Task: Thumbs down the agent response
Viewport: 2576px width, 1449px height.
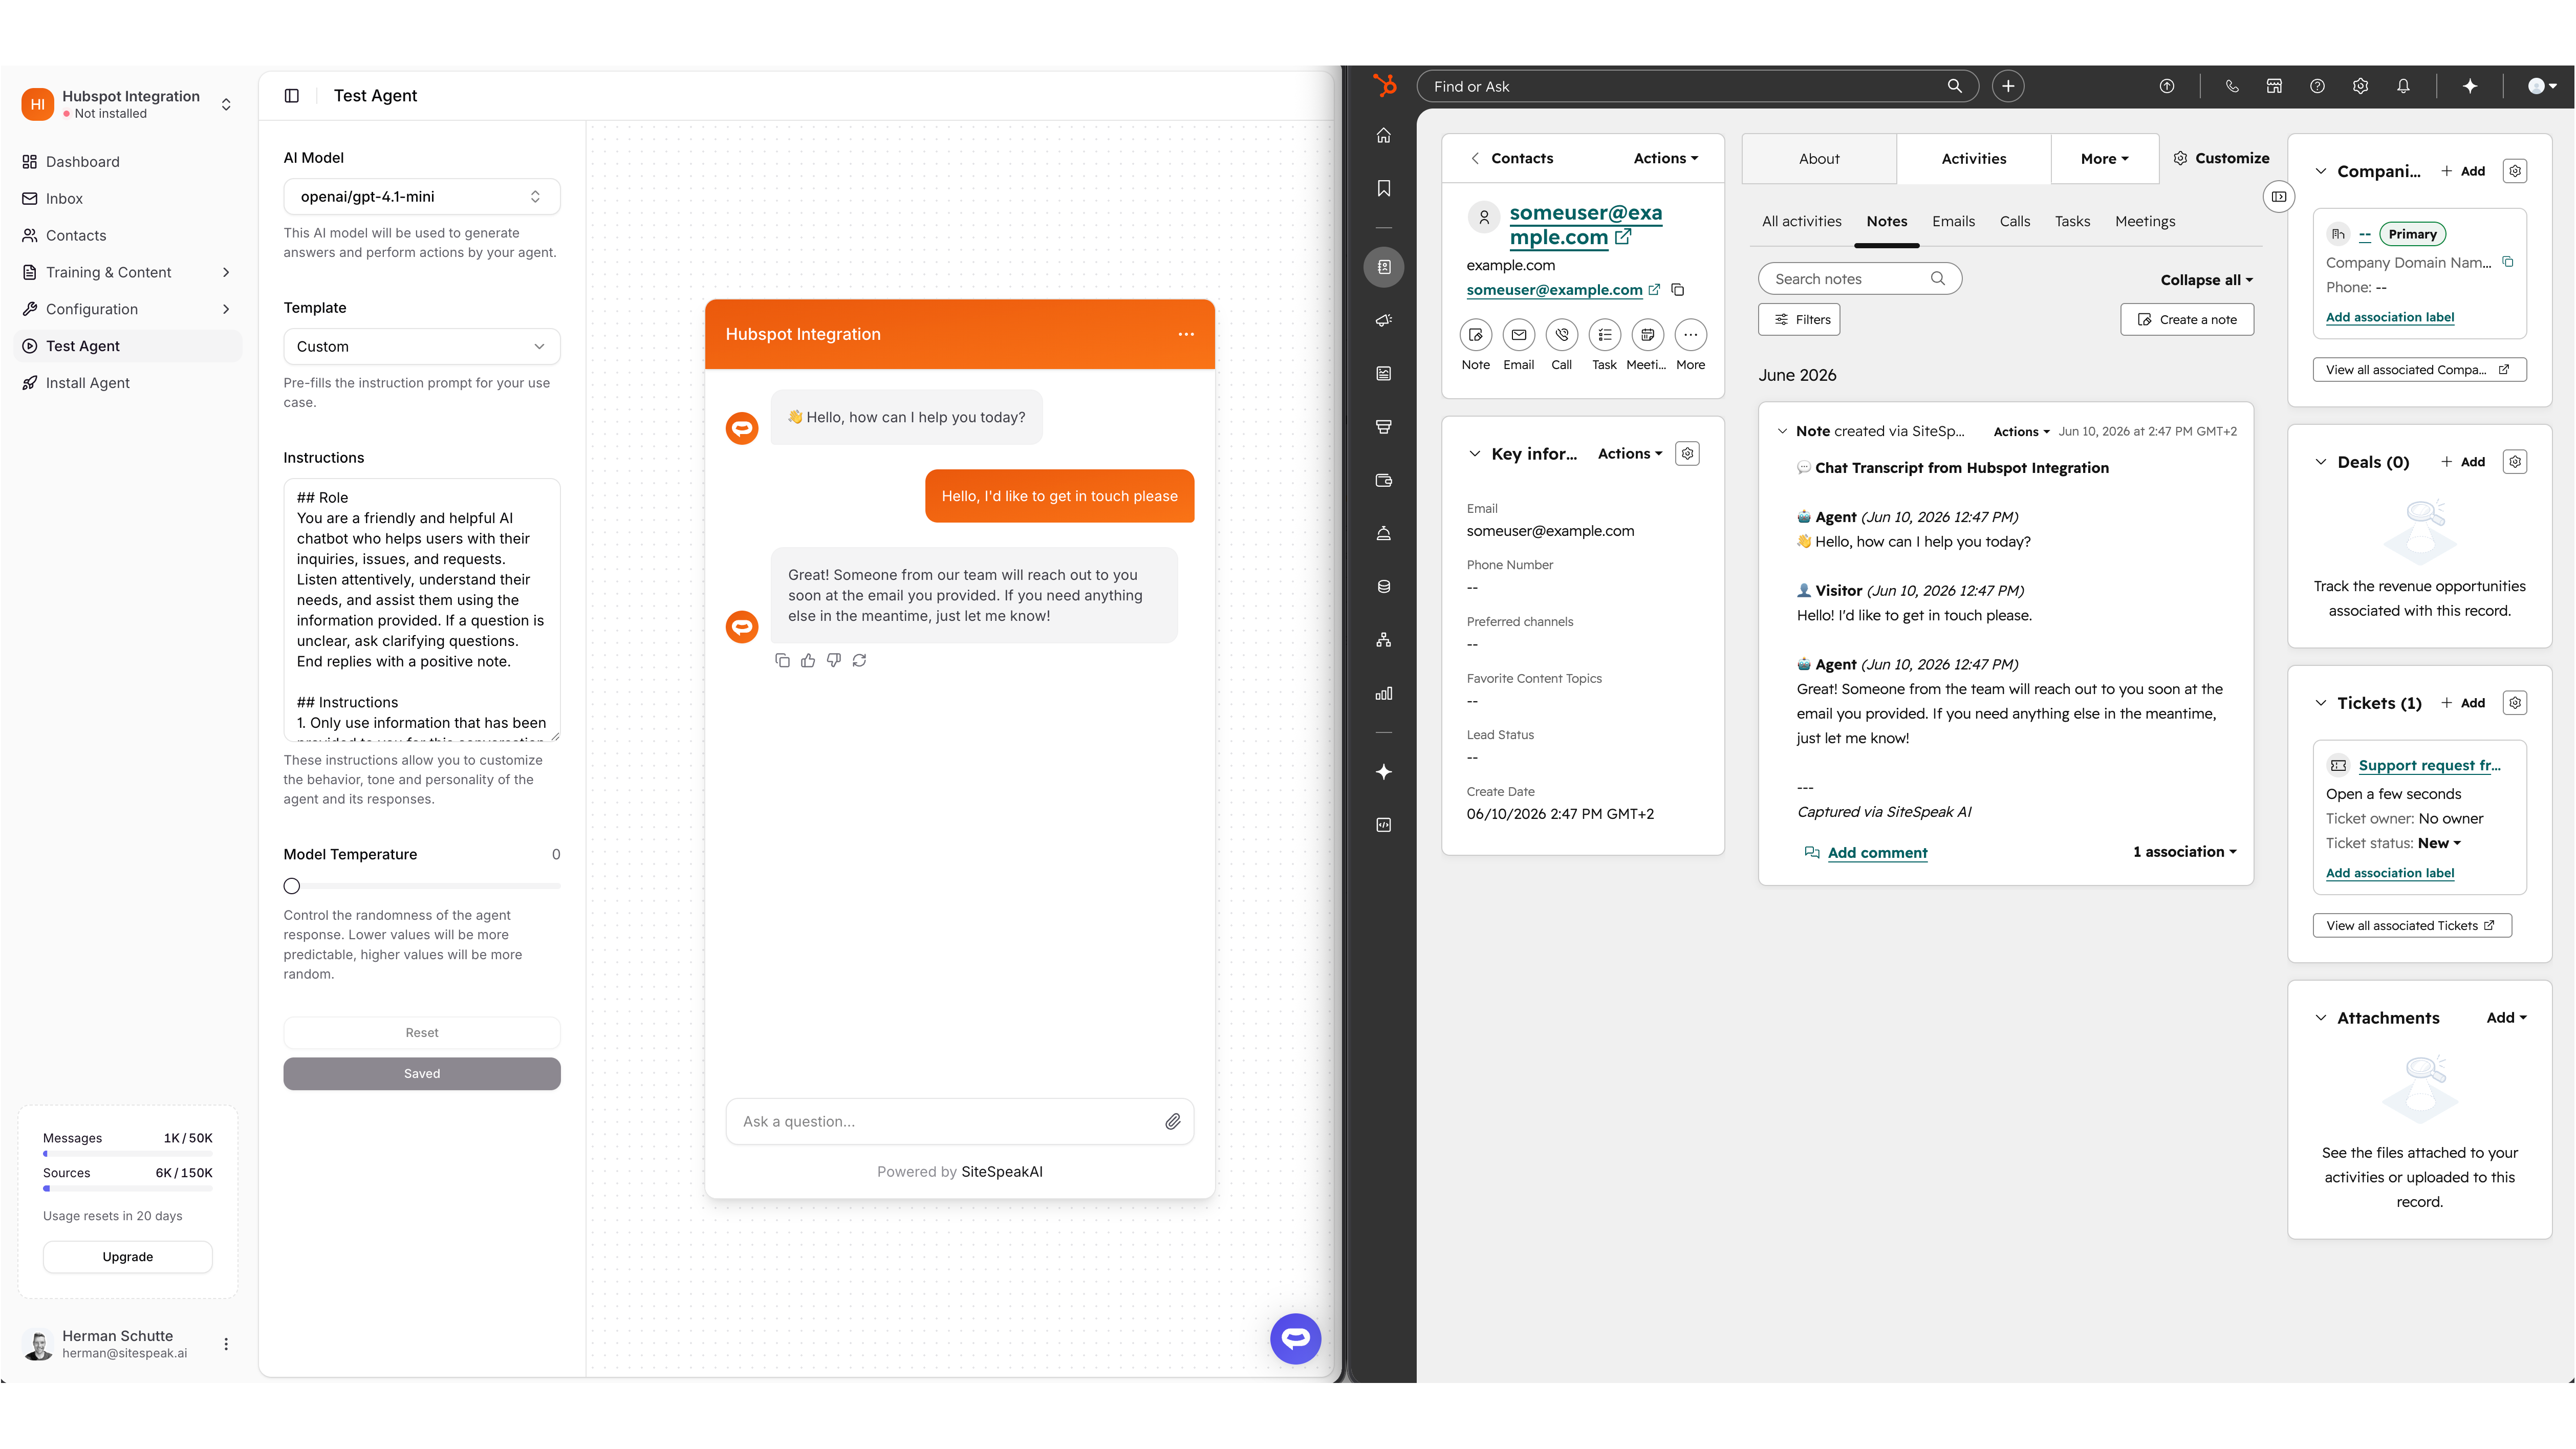Action: coord(834,660)
